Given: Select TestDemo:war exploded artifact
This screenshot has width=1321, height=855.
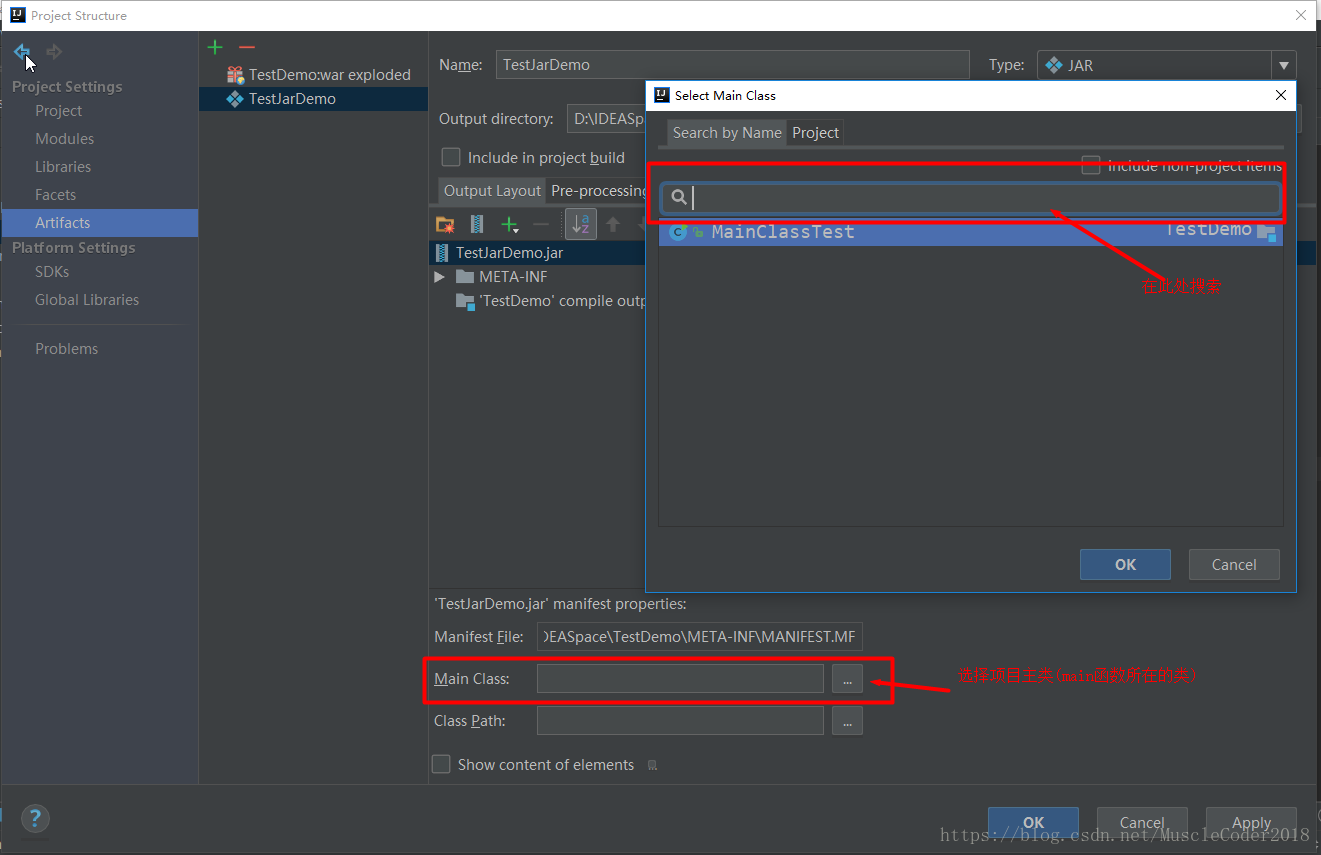Looking at the screenshot, I should point(314,75).
